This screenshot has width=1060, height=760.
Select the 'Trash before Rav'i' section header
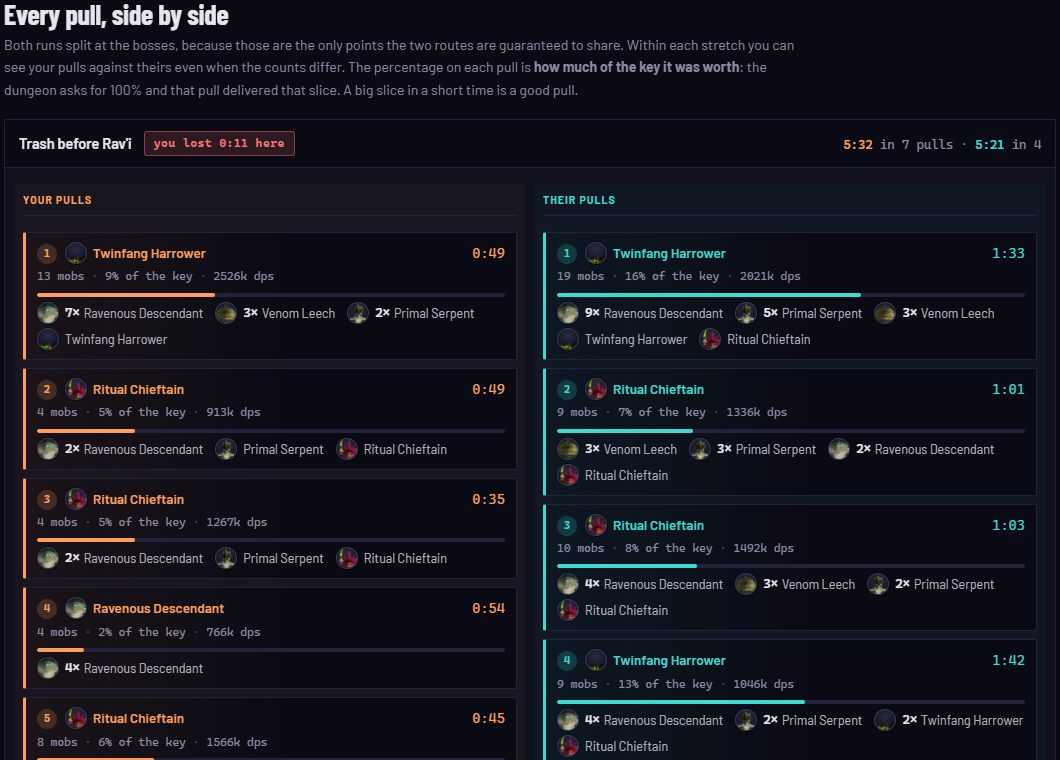pos(75,144)
